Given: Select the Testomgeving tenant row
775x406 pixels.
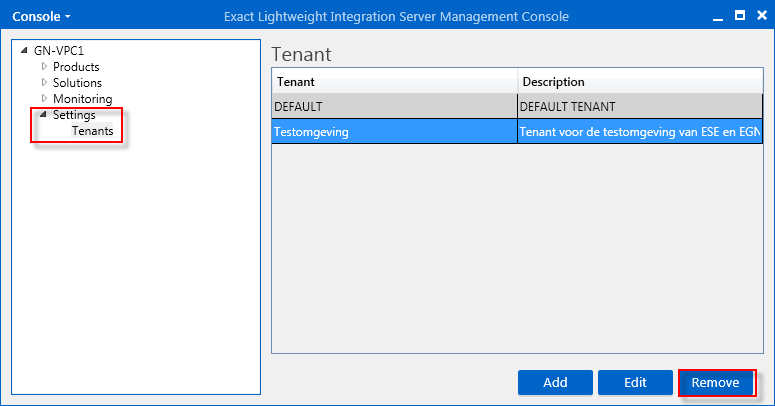Looking at the screenshot, I should pos(517,132).
